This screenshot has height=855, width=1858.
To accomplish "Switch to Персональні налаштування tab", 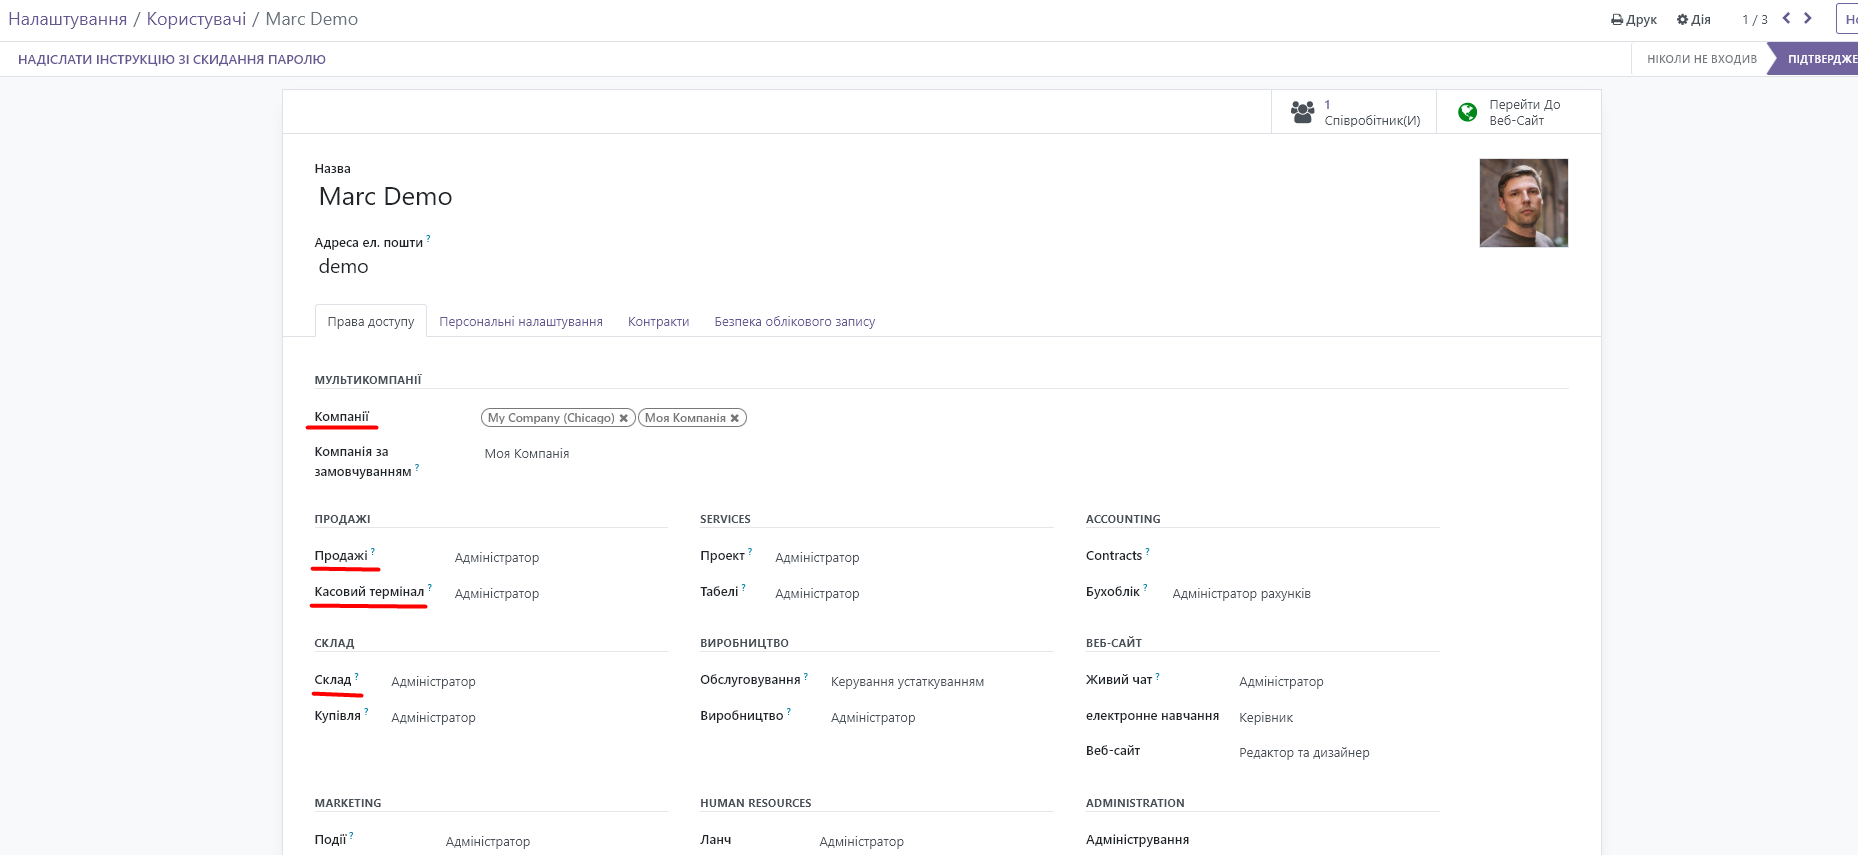I will pyautogui.click(x=520, y=322).
